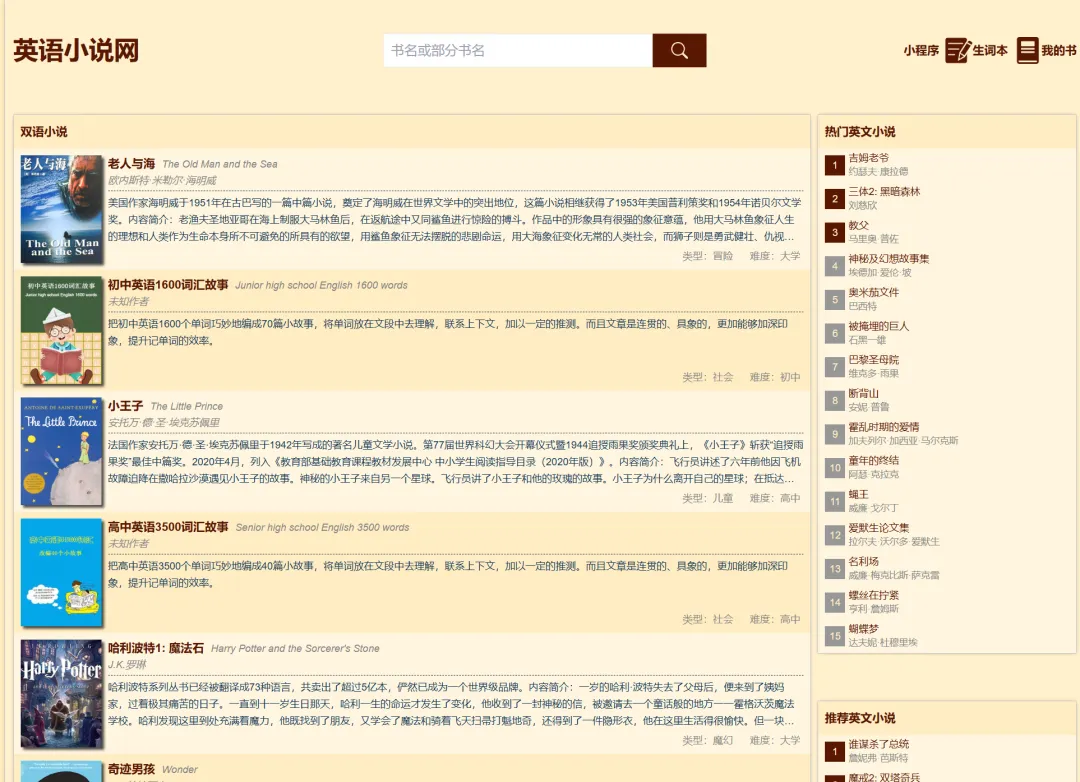The height and width of the screenshot is (782, 1080).
Task: Open The Little Prince book cover
Action: [61, 451]
